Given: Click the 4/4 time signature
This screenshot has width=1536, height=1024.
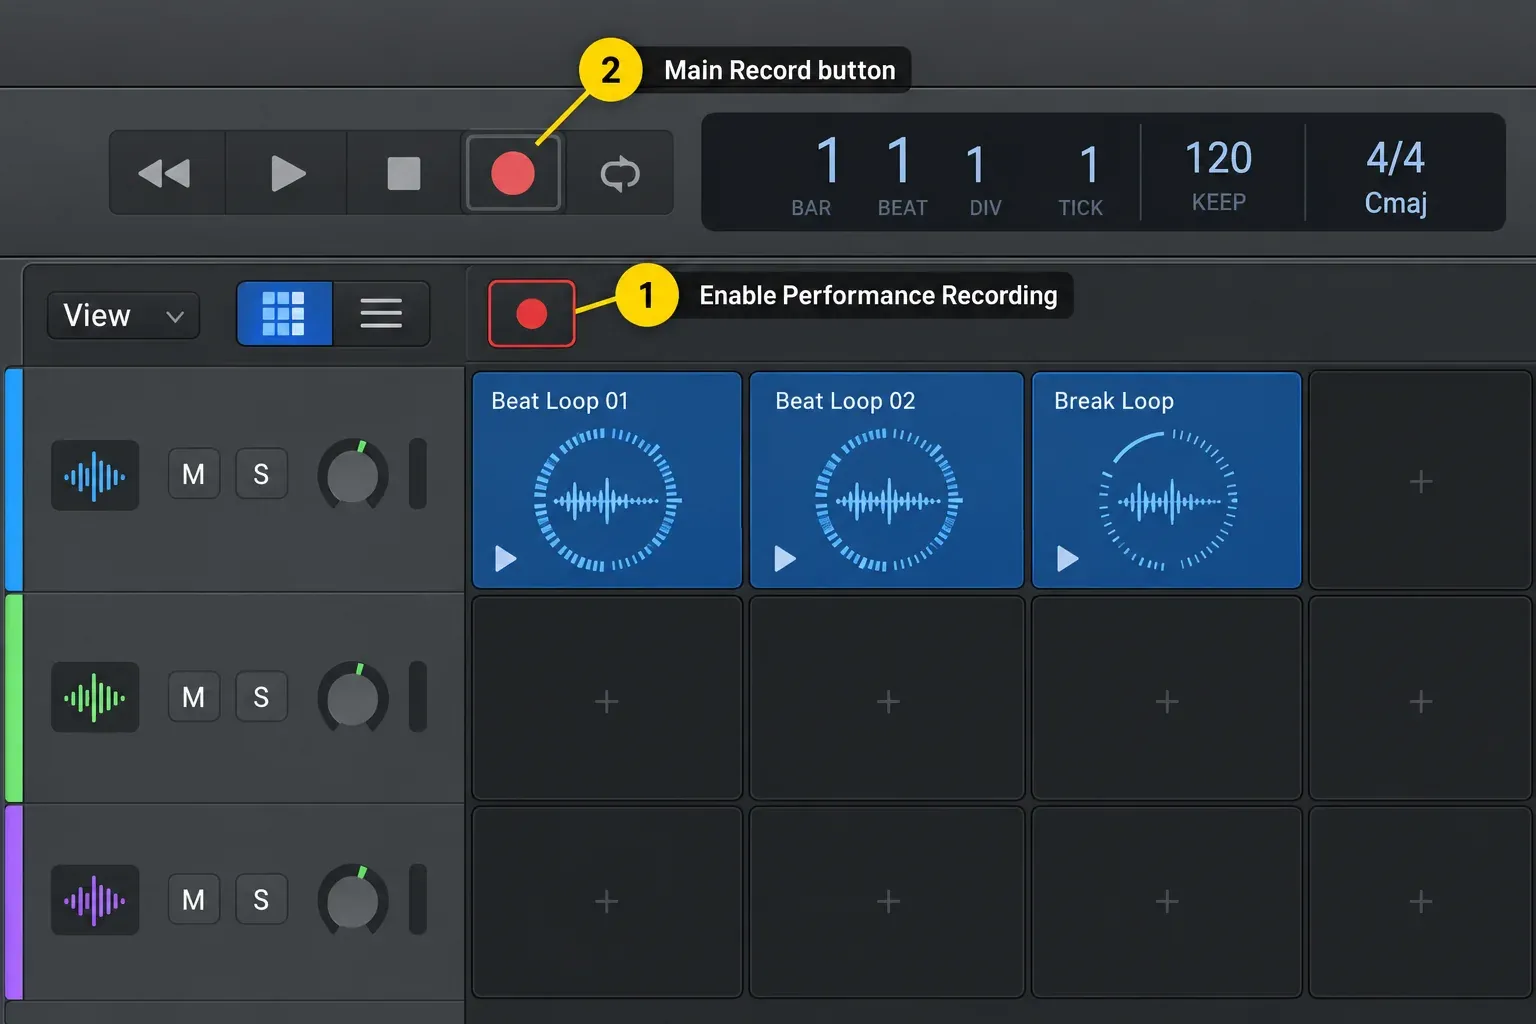Looking at the screenshot, I should (1395, 158).
